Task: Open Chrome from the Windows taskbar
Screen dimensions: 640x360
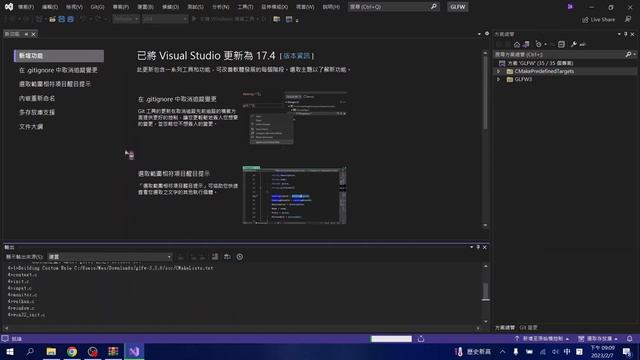Action: pyautogui.click(x=72, y=351)
